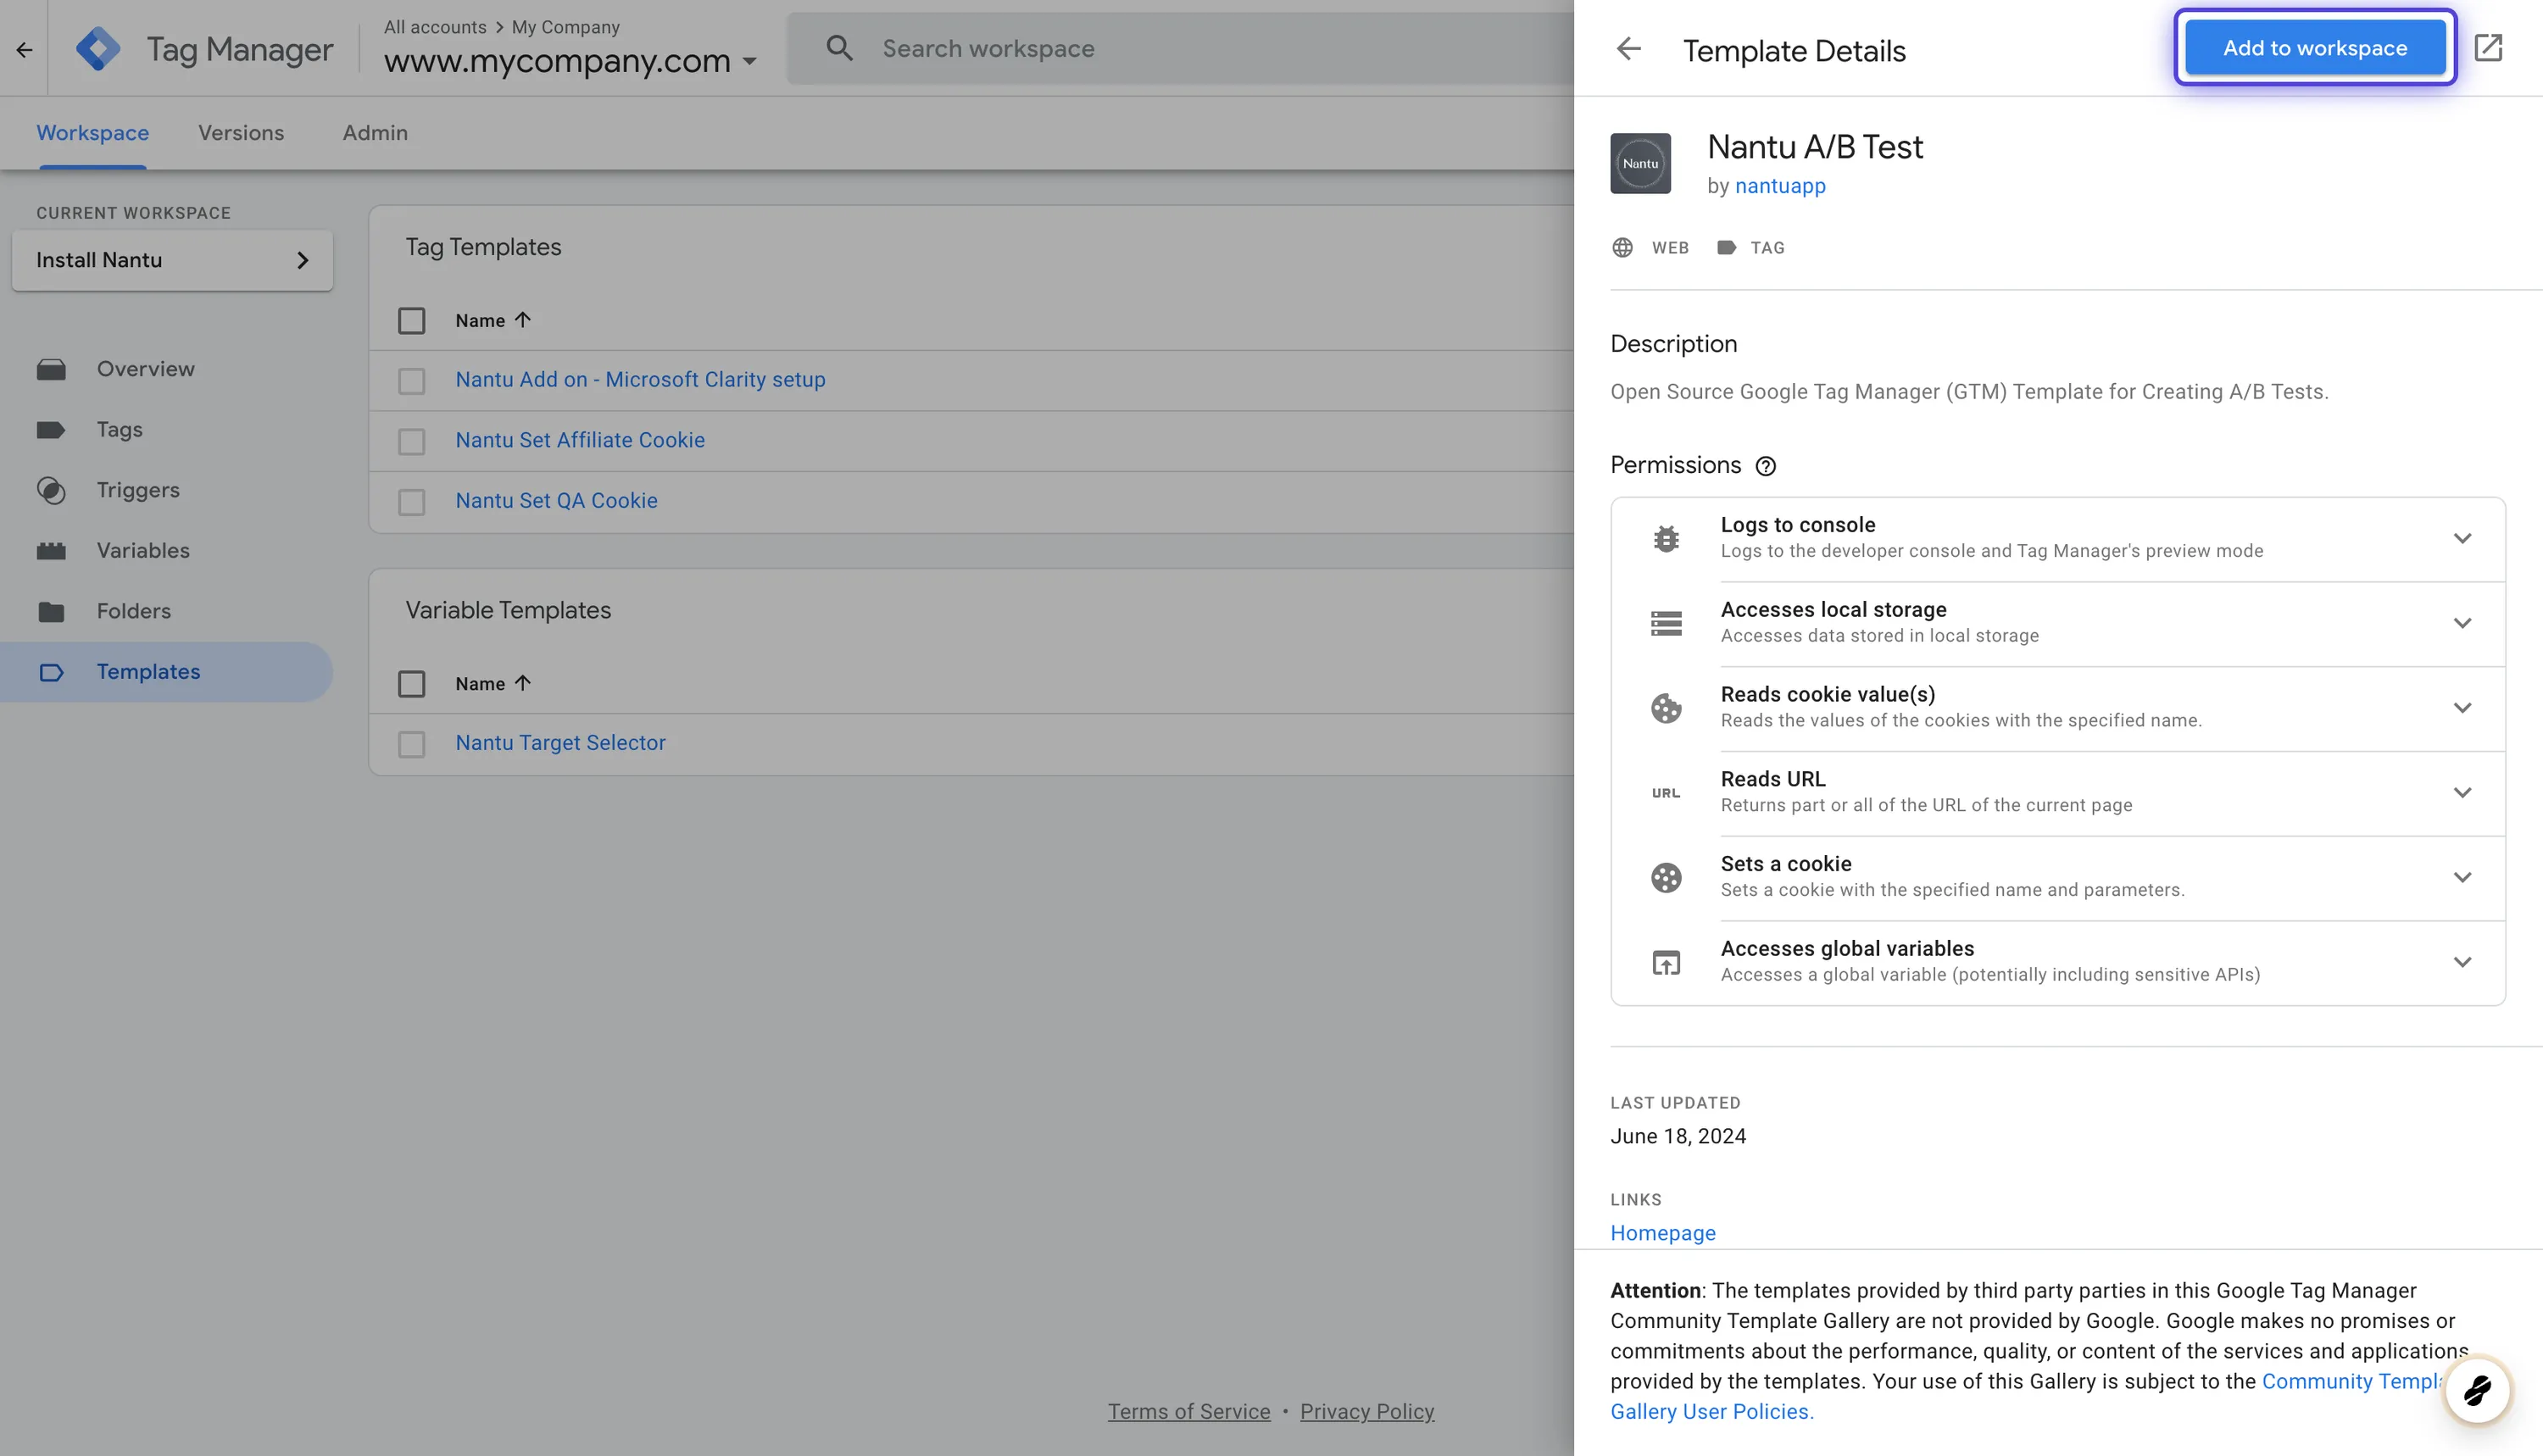Open the nantuapp author link
2543x1456 pixels.
(x=1779, y=186)
